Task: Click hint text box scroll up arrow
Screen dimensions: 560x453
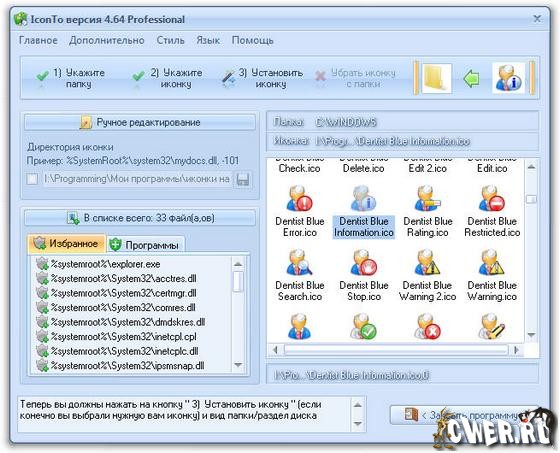Action: point(357,405)
